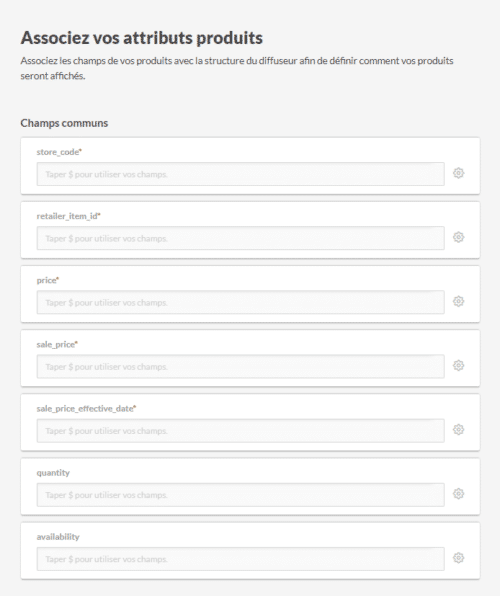Select the availability input field
Screen dimensions: 500x596
[x=240, y=559]
